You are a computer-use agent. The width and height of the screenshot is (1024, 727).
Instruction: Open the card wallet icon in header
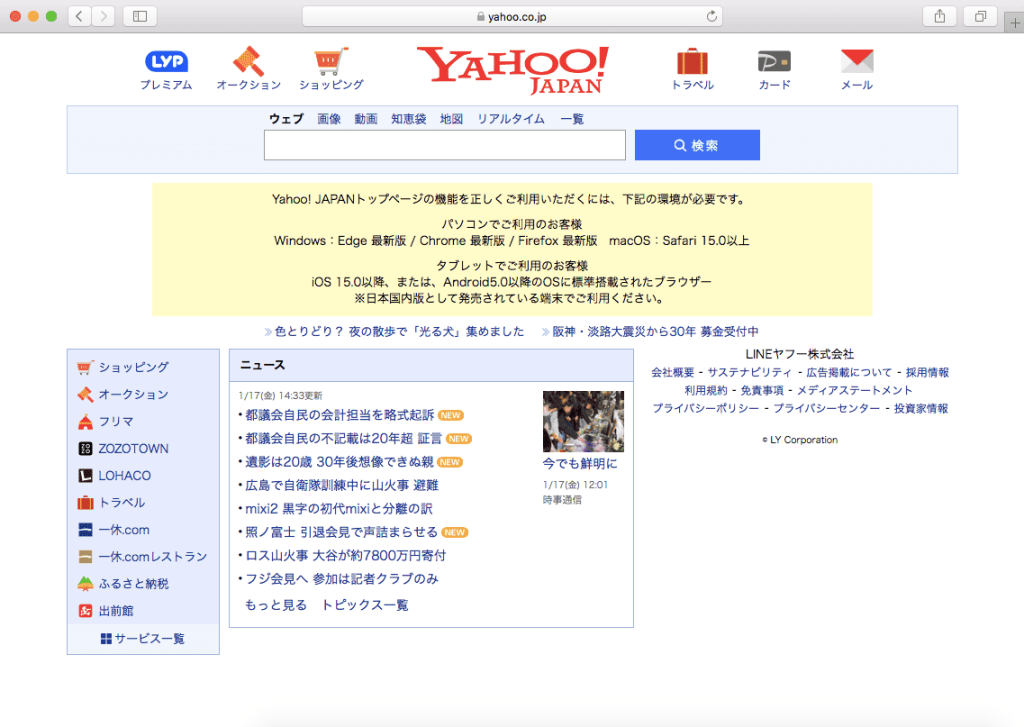point(774,61)
